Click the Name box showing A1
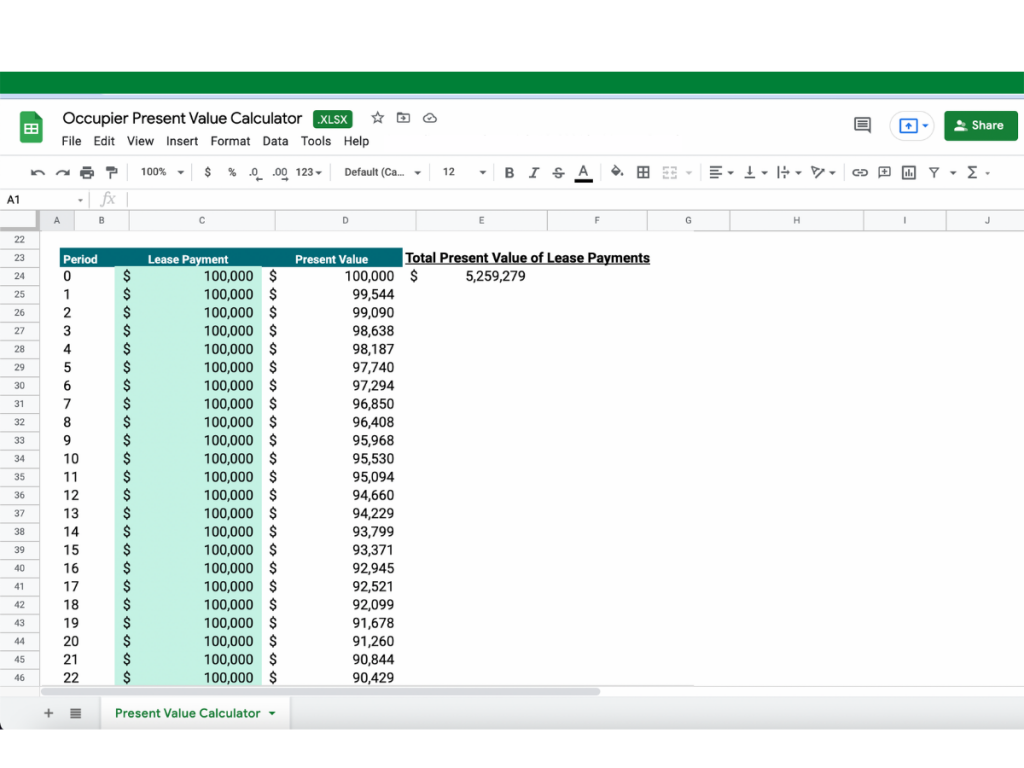Screen dimensions: 1024x768 (44, 200)
